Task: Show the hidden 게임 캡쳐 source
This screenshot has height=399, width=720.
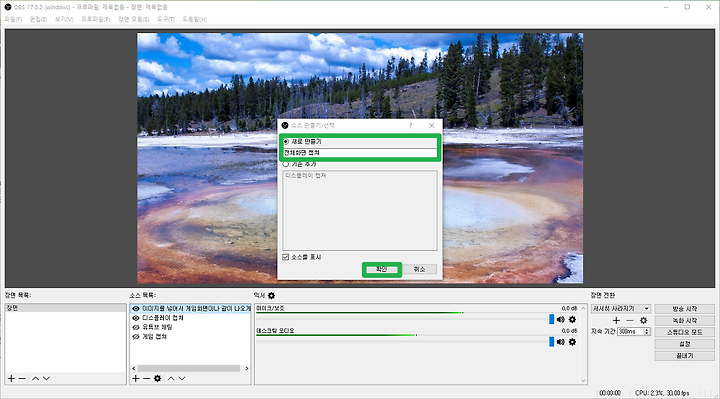Action: click(136, 337)
